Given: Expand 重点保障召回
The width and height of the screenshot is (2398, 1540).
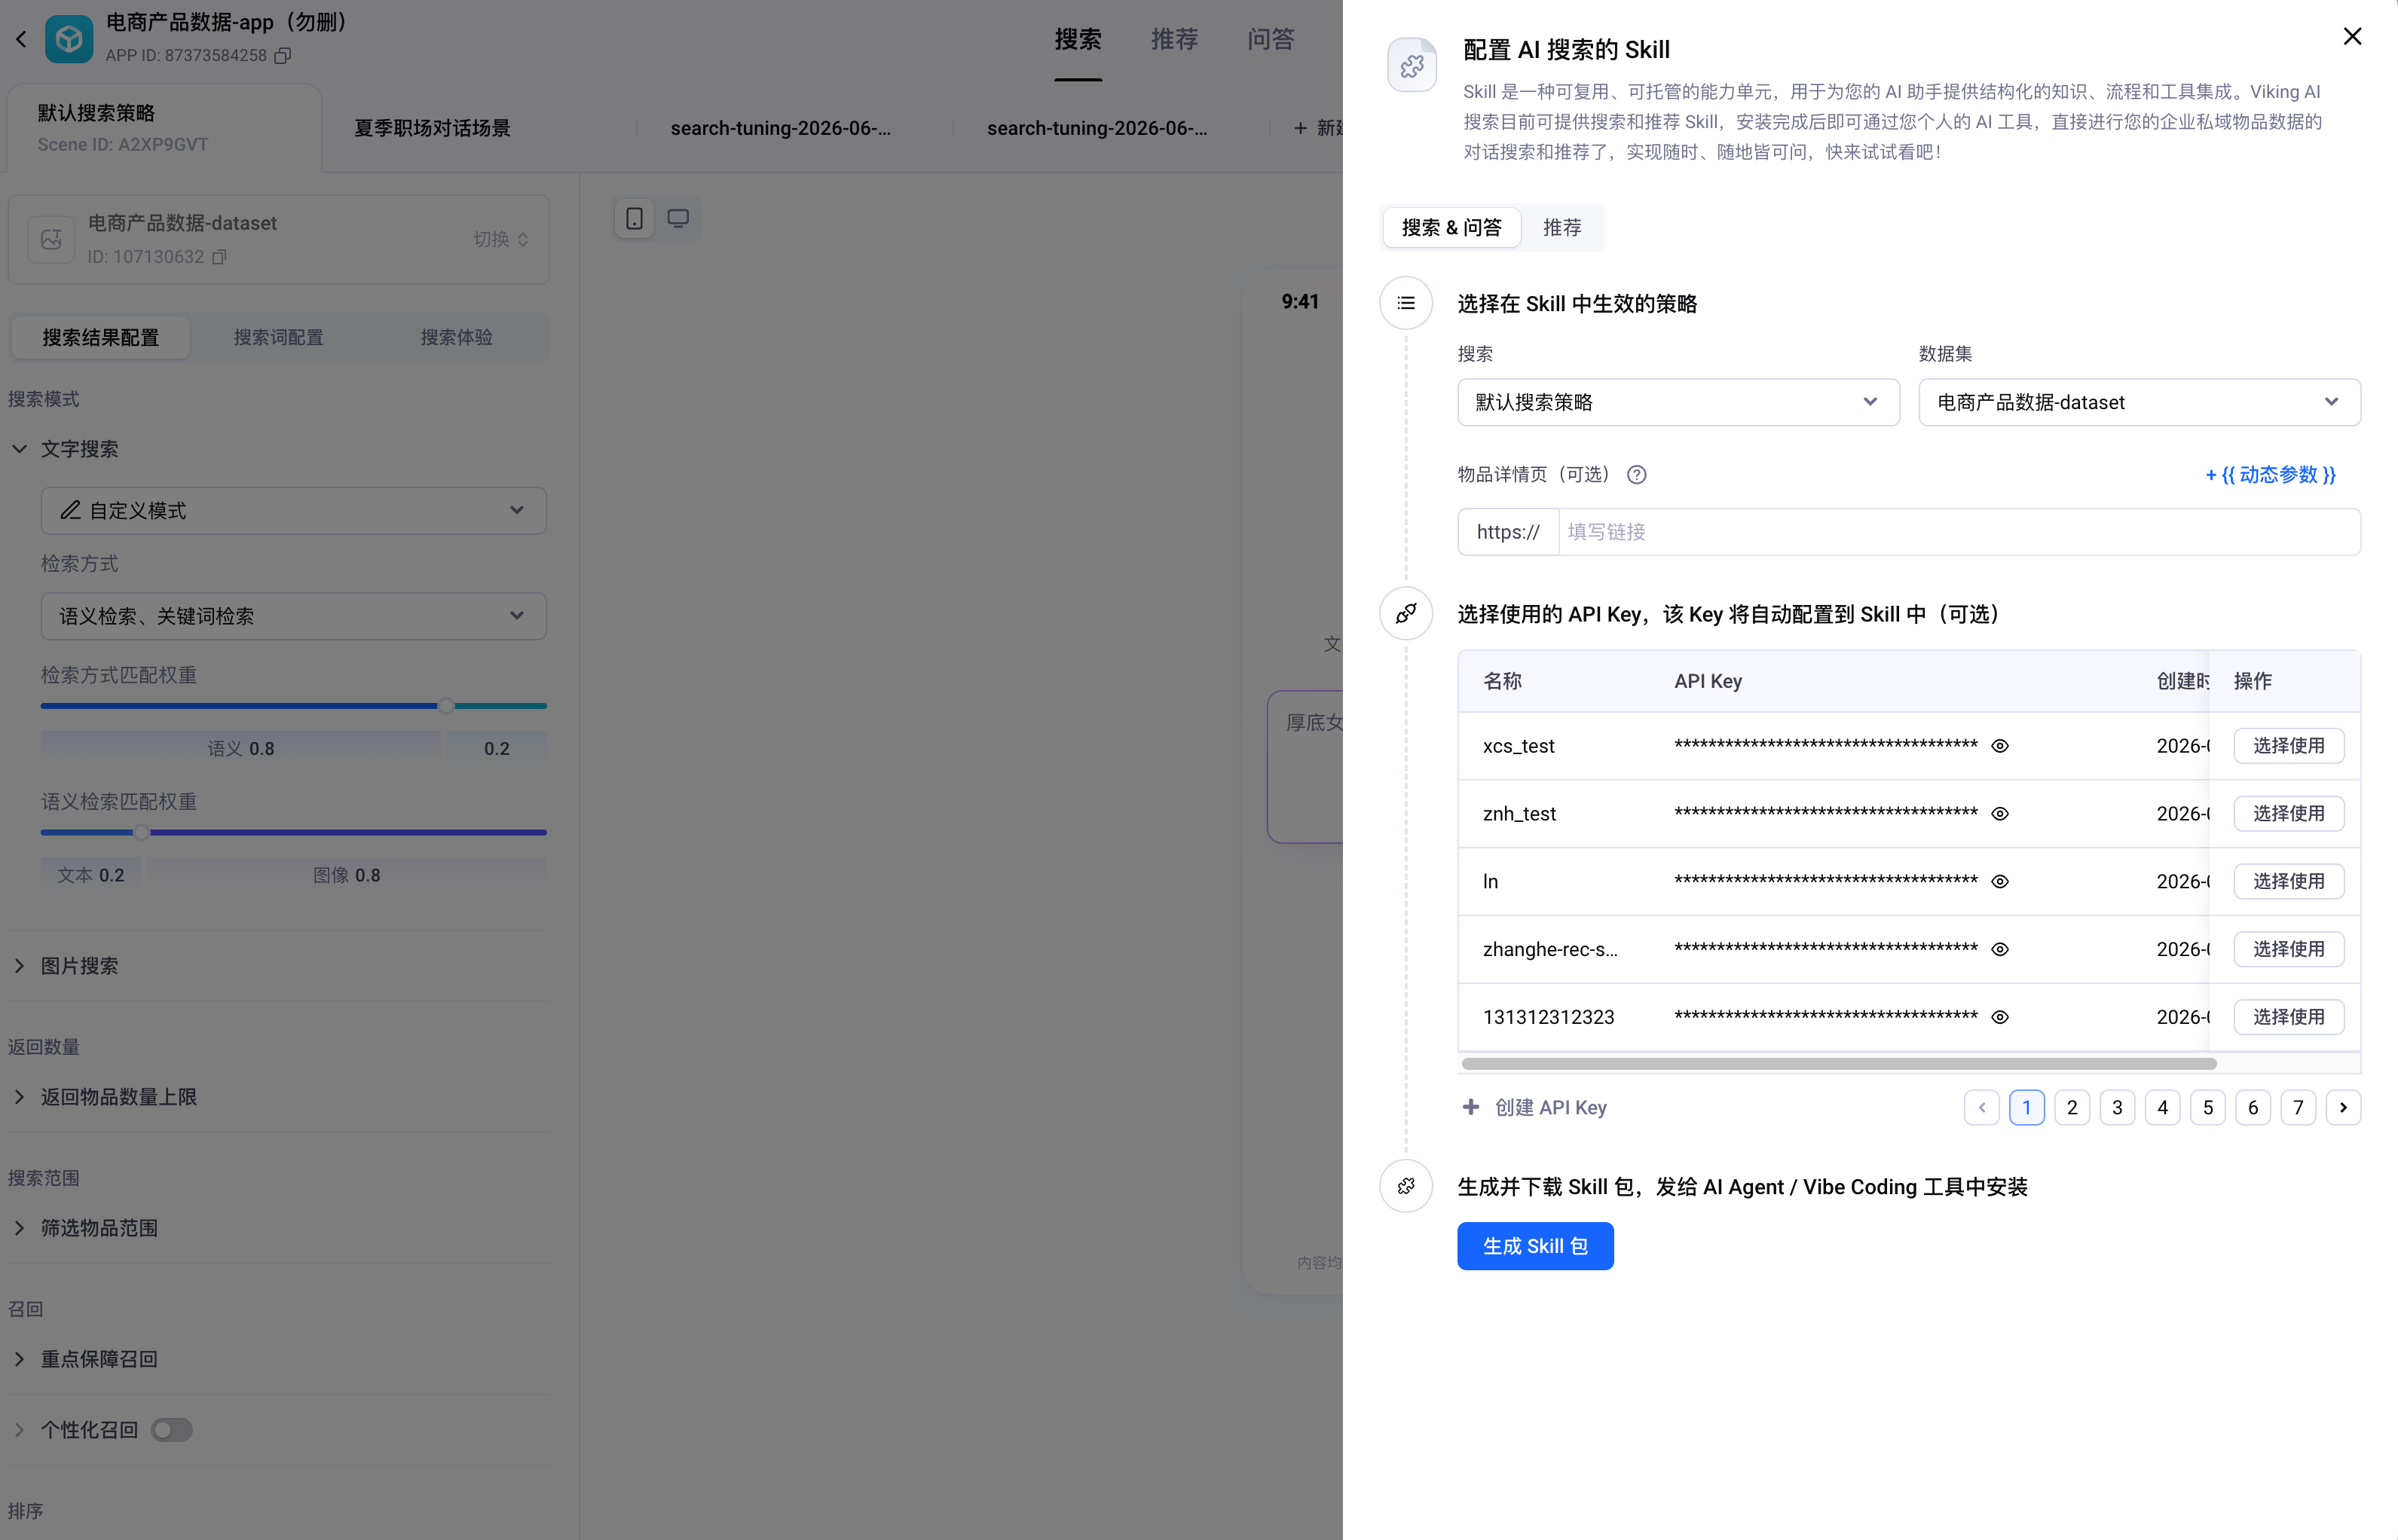Looking at the screenshot, I should tap(19, 1359).
